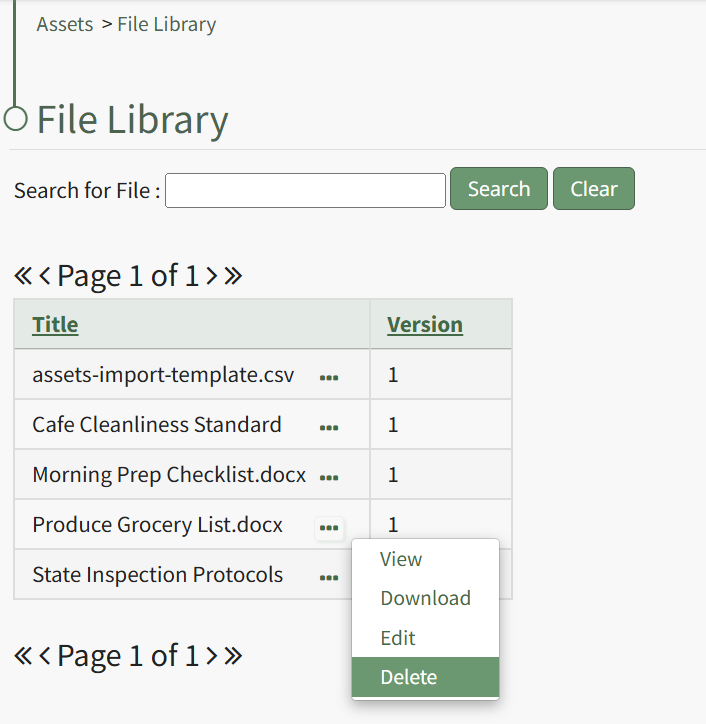Viewport: 706px width, 724px height.
Task: Open options menu for assets-import-template.csv
Action: [x=328, y=378]
